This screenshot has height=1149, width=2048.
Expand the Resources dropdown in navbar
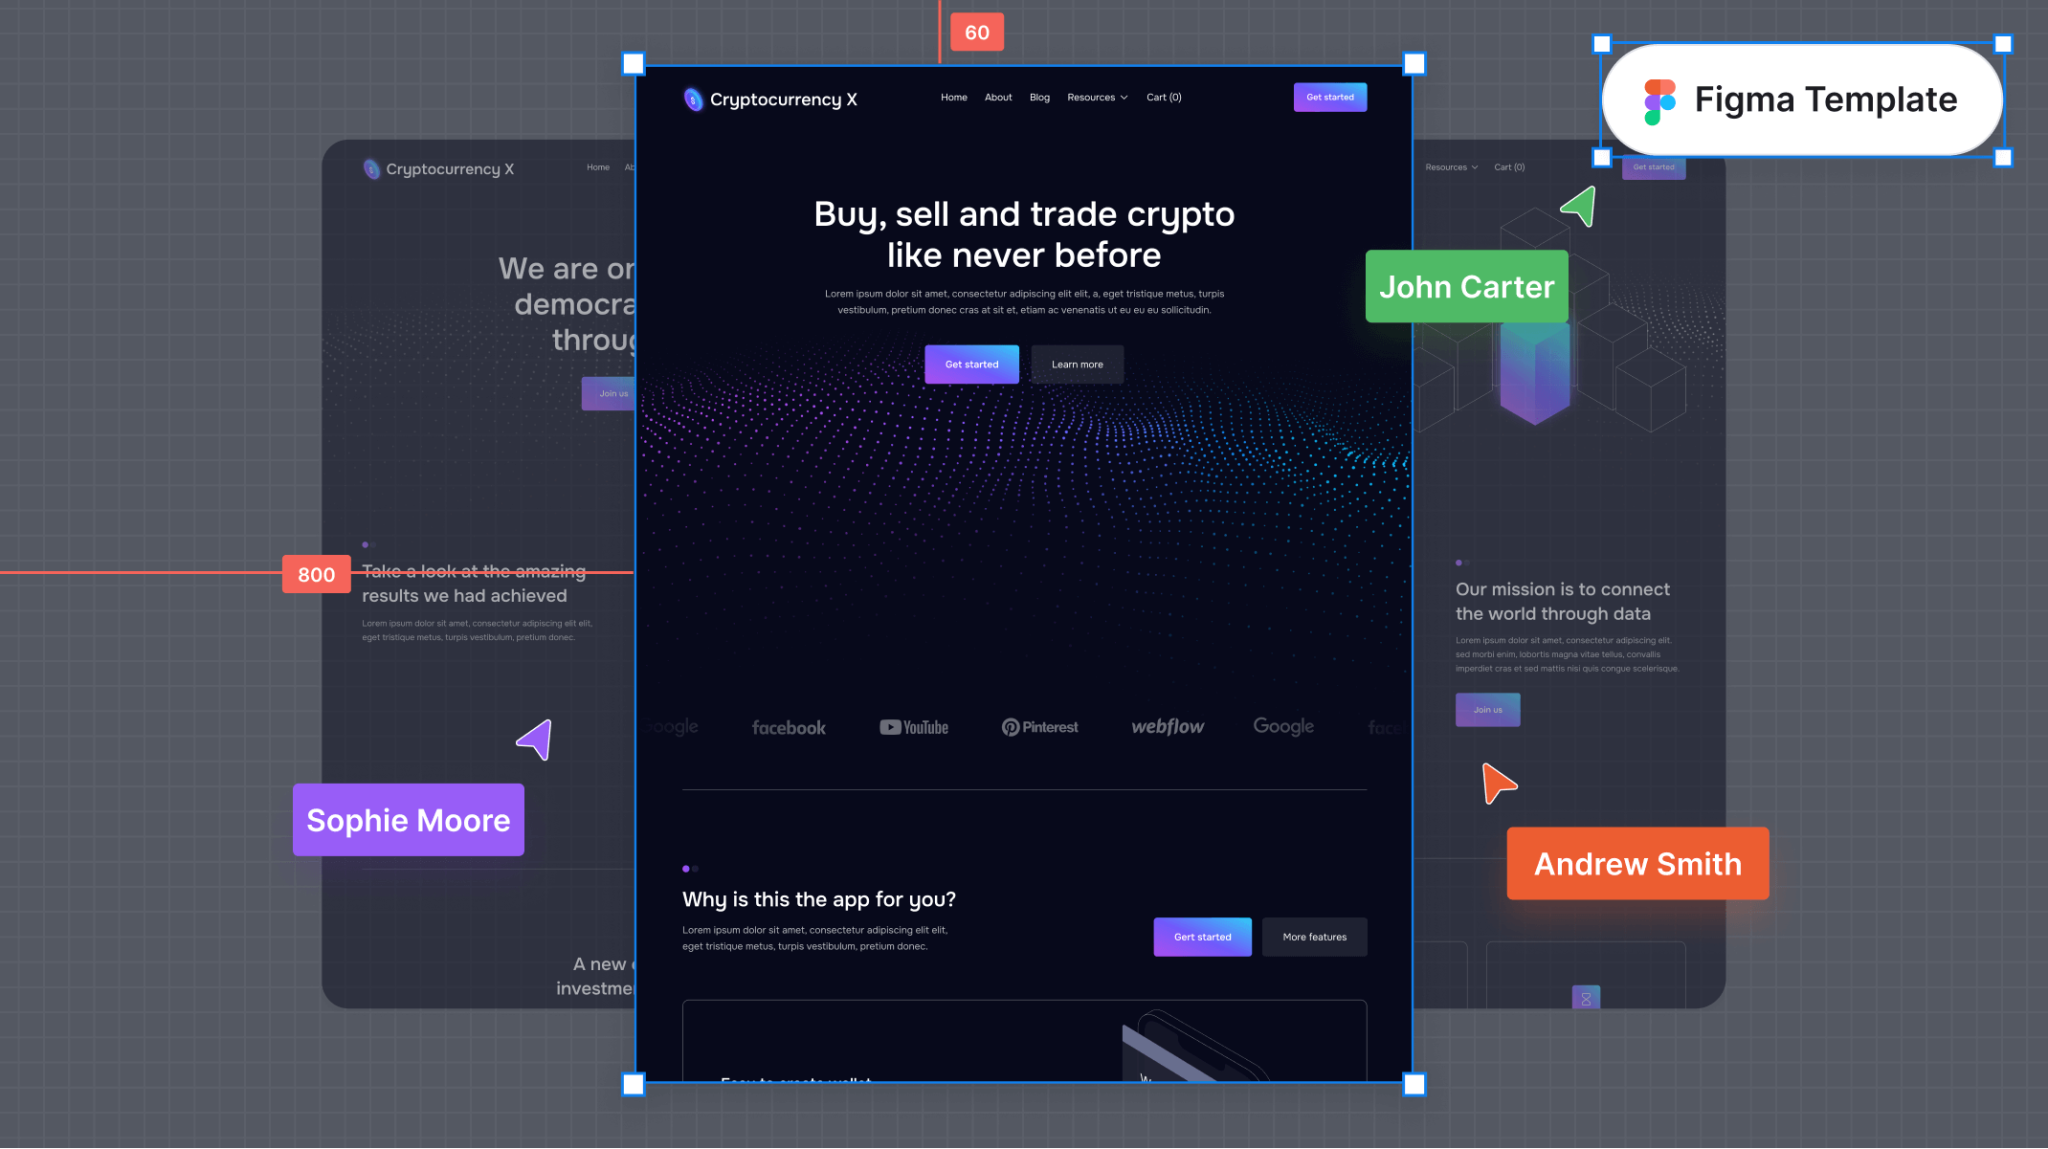pos(1097,97)
